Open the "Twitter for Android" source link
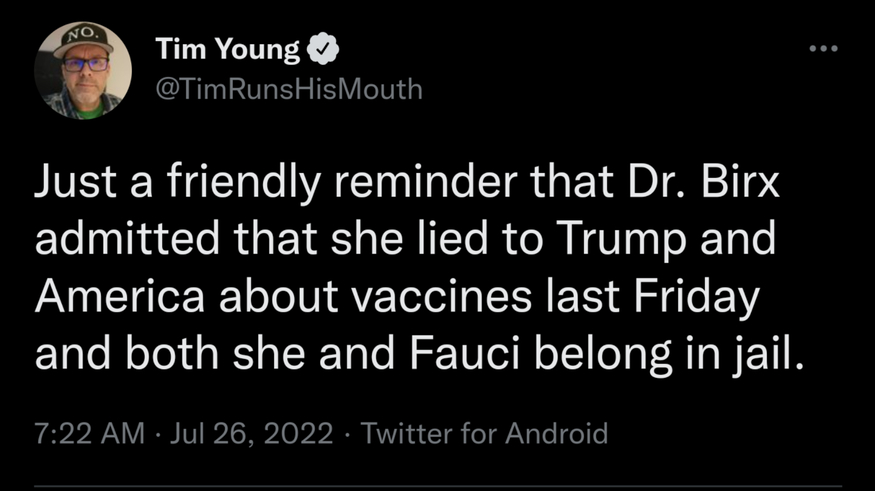 click(x=484, y=433)
